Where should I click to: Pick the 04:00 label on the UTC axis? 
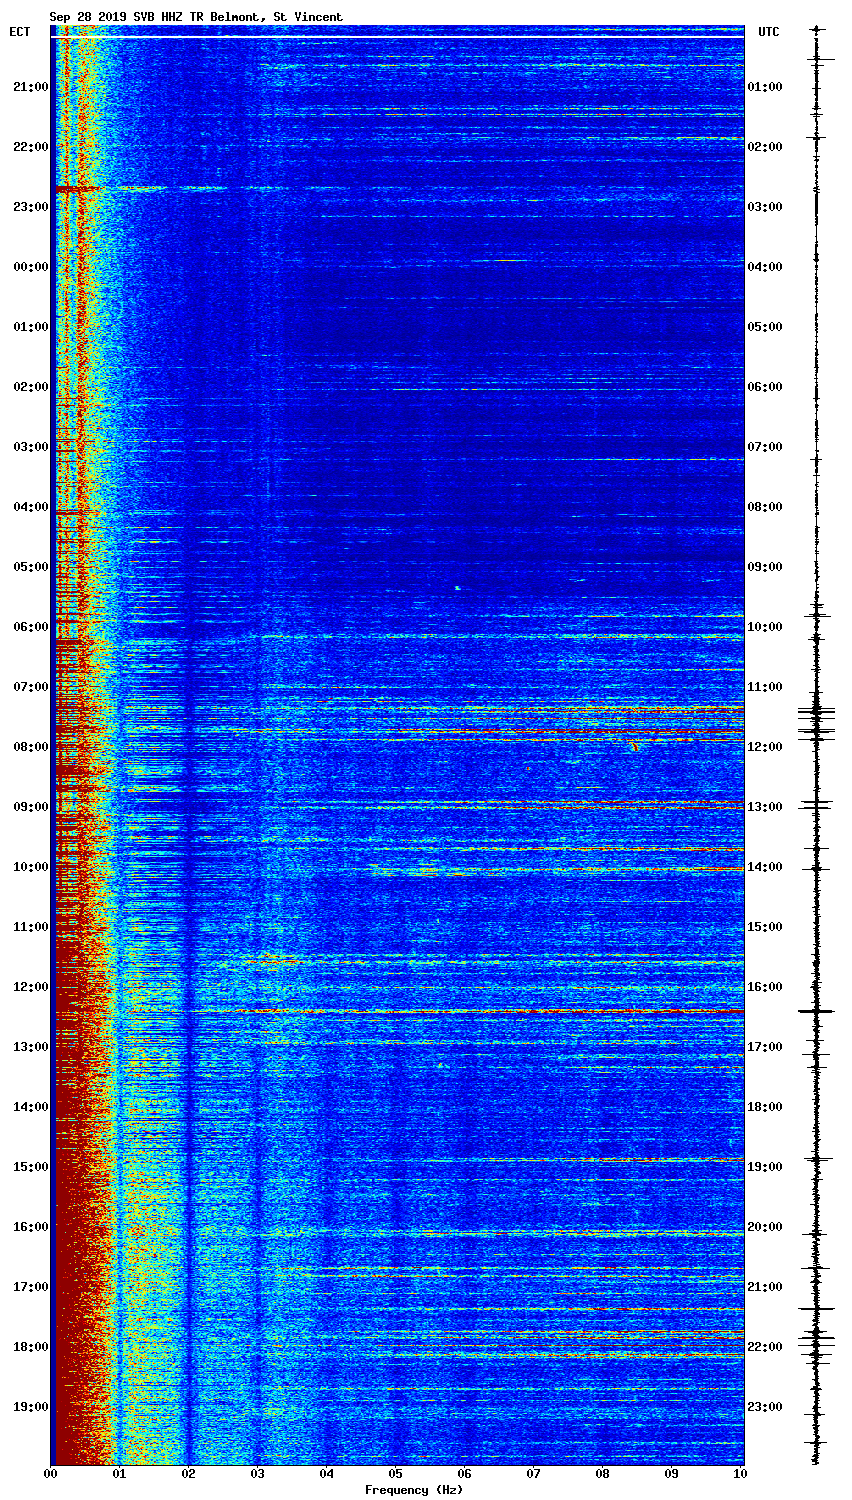[x=766, y=267]
